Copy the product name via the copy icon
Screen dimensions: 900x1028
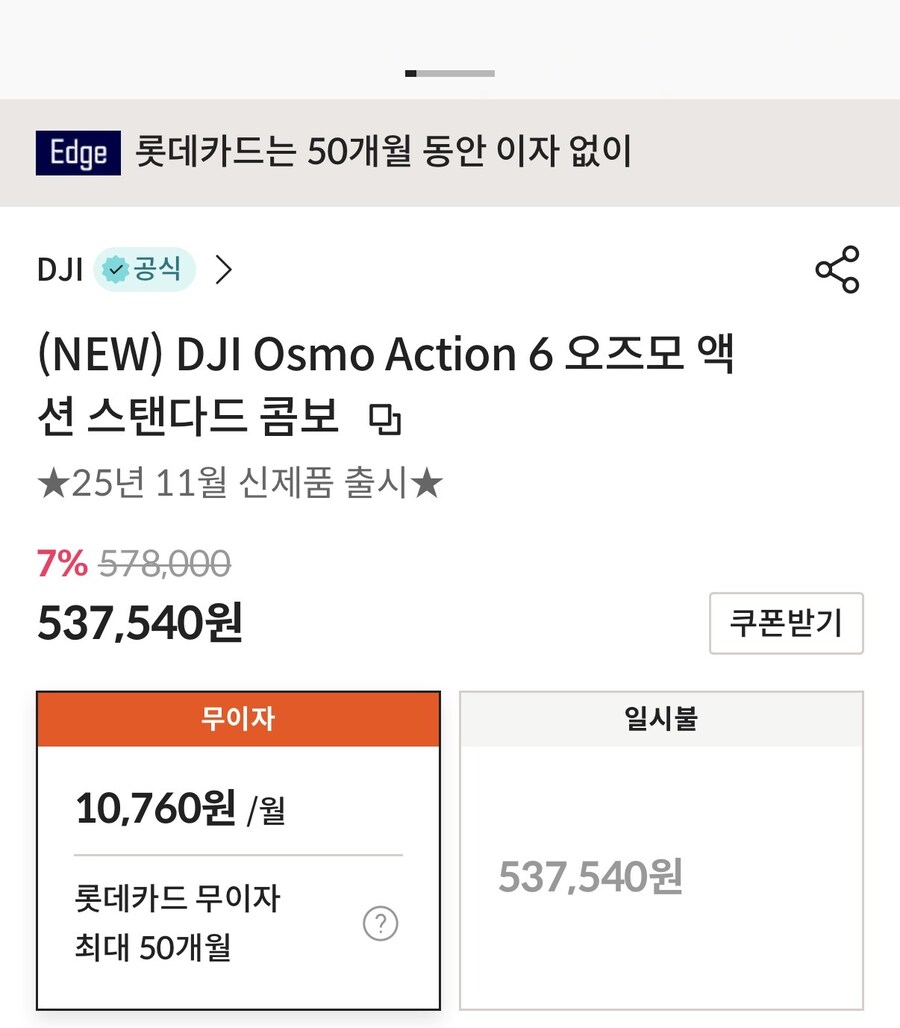385,421
